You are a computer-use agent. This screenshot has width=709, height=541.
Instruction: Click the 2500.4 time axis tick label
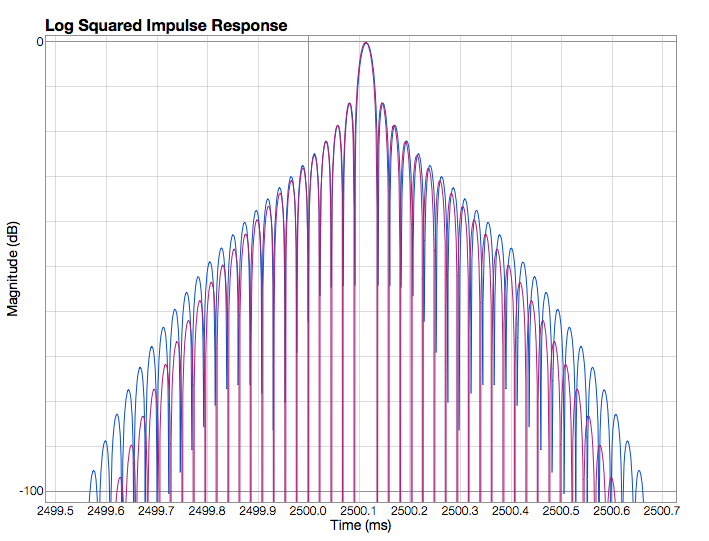(510, 511)
